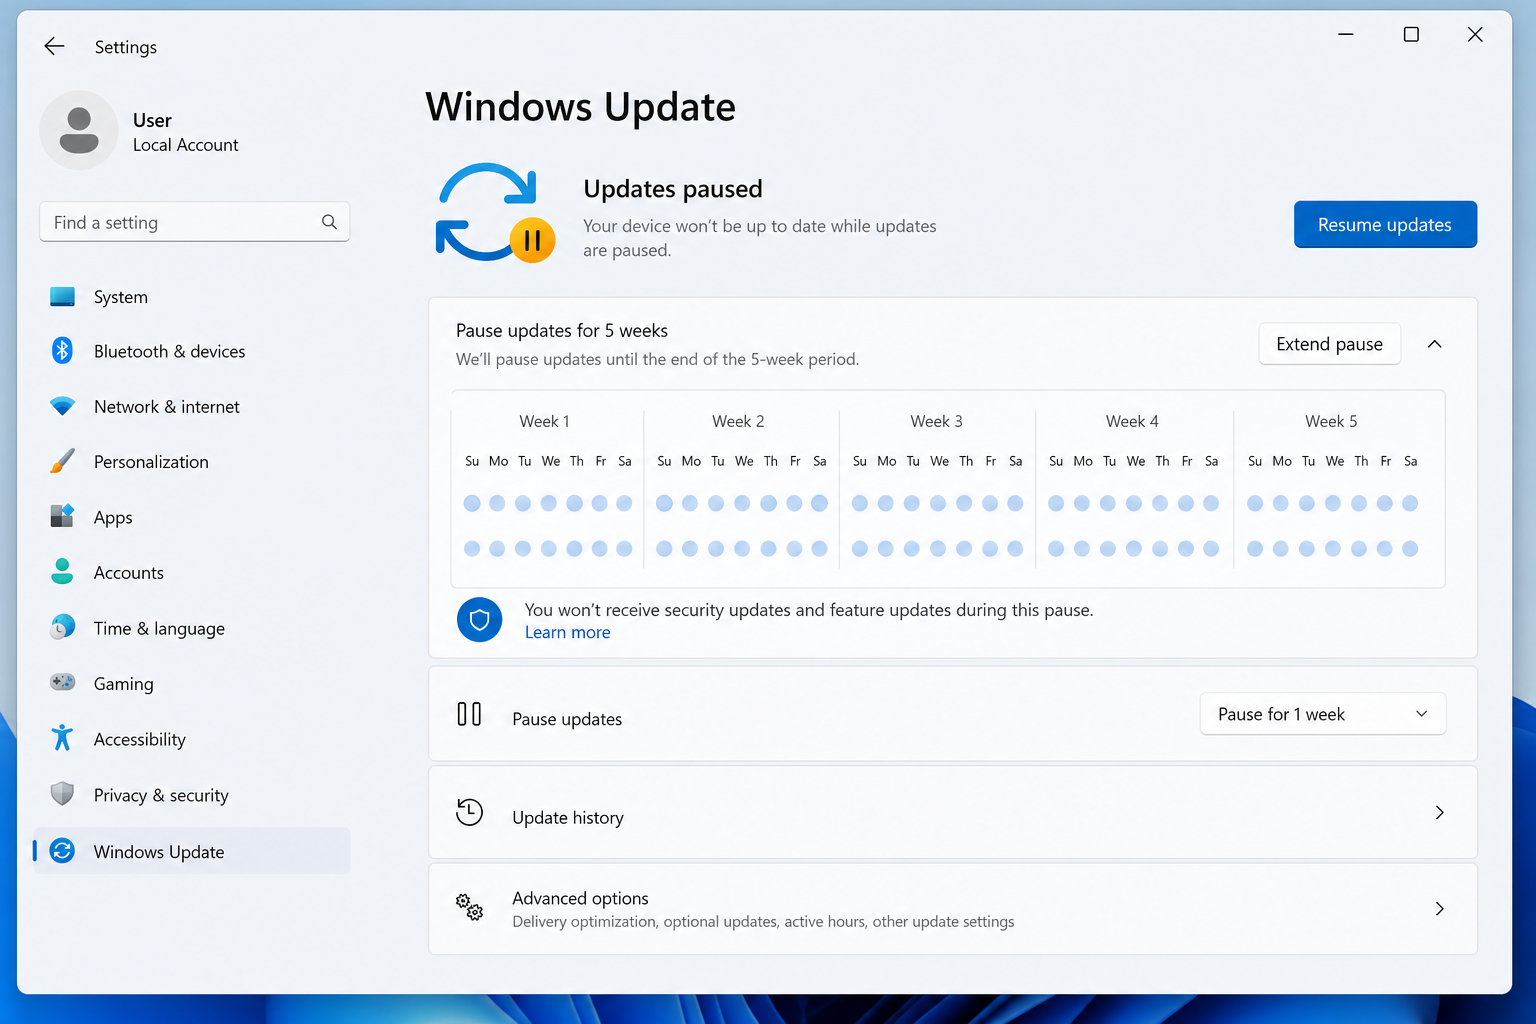1536x1024 pixels.
Task: Select Personalization in the sidebar
Action: click(x=192, y=461)
